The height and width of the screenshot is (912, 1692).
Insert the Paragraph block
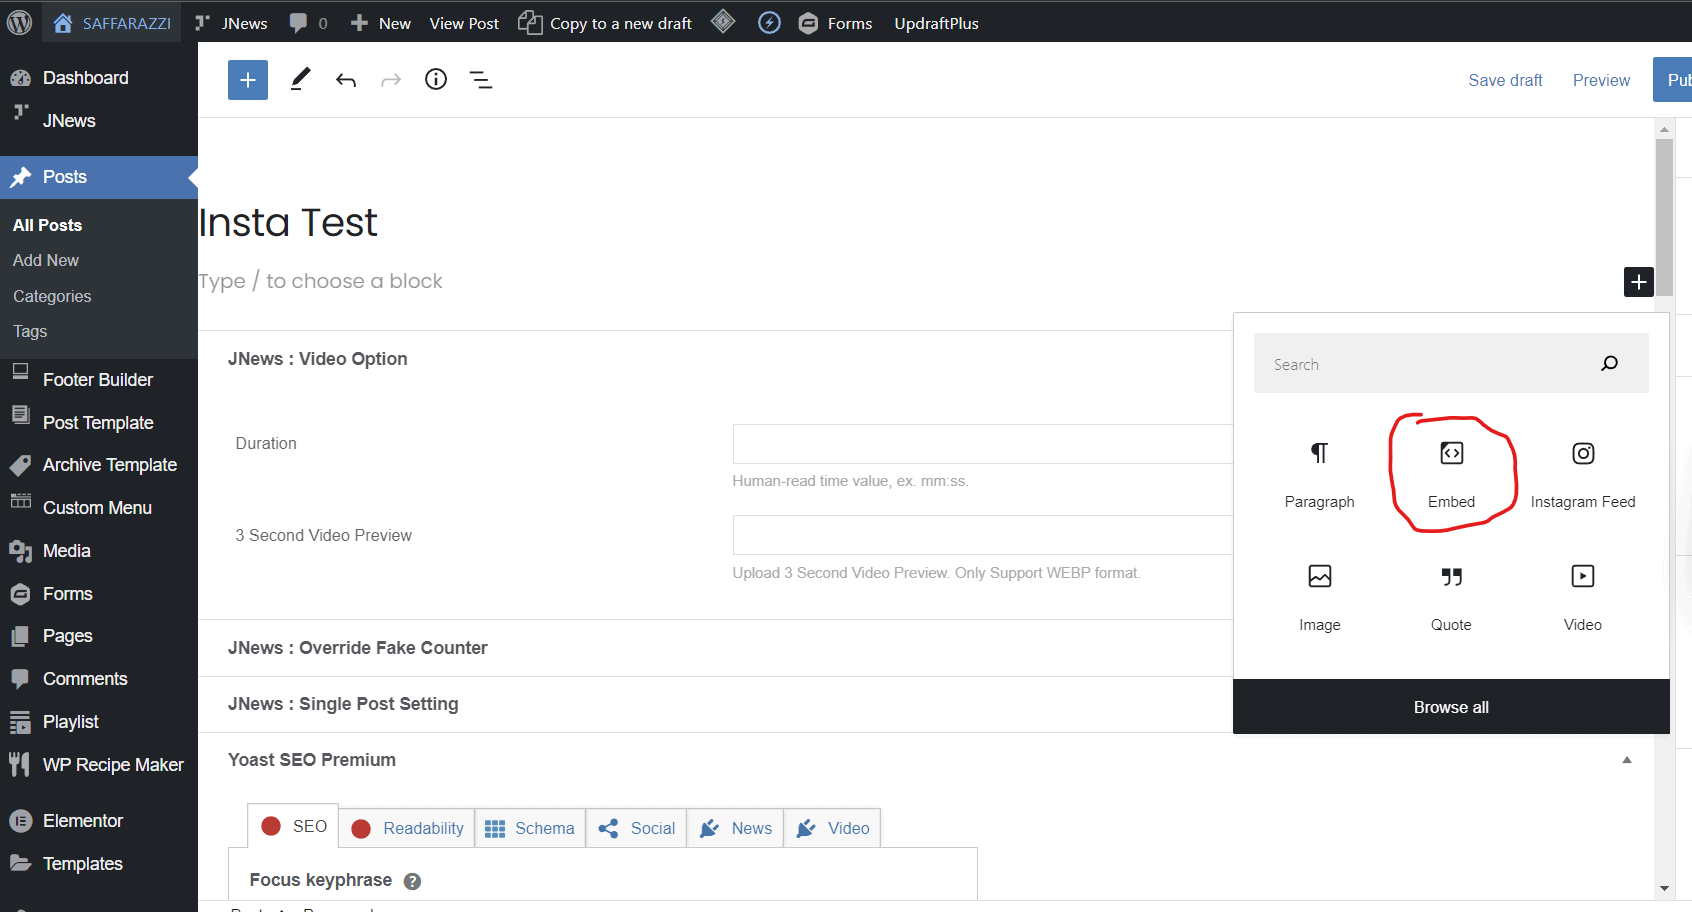(1319, 473)
